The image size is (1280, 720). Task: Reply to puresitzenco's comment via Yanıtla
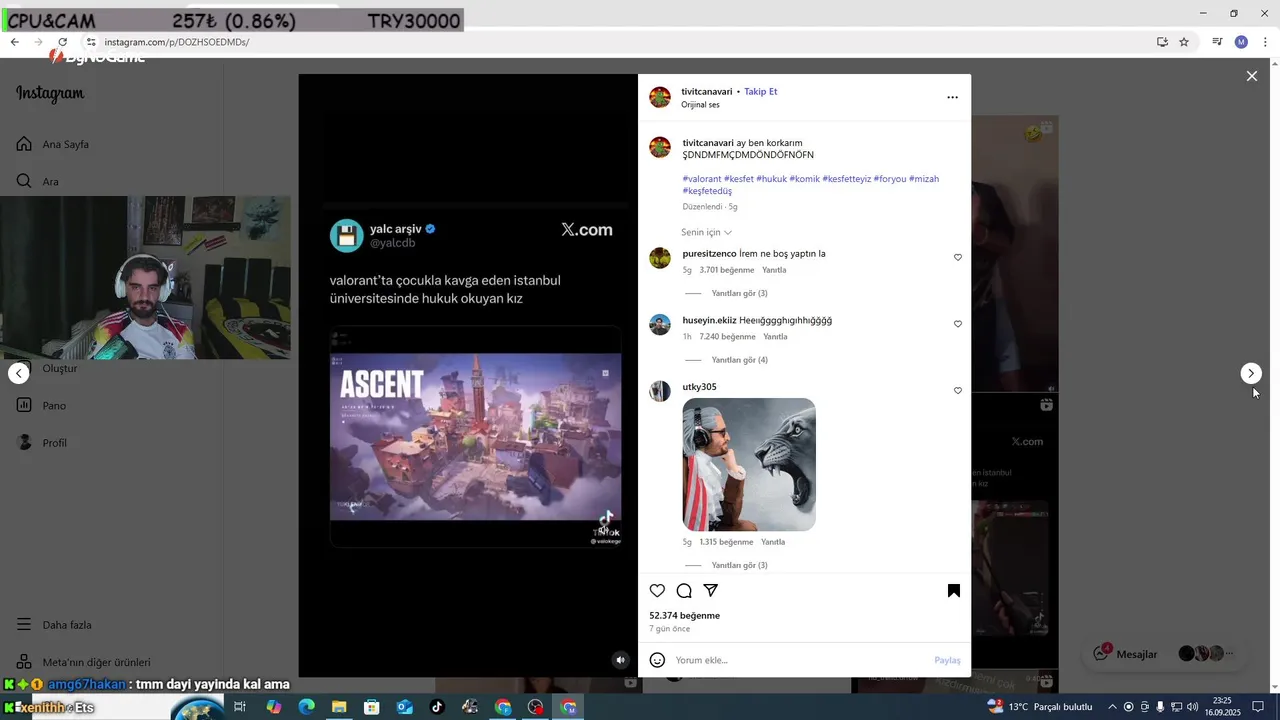click(x=774, y=270)
